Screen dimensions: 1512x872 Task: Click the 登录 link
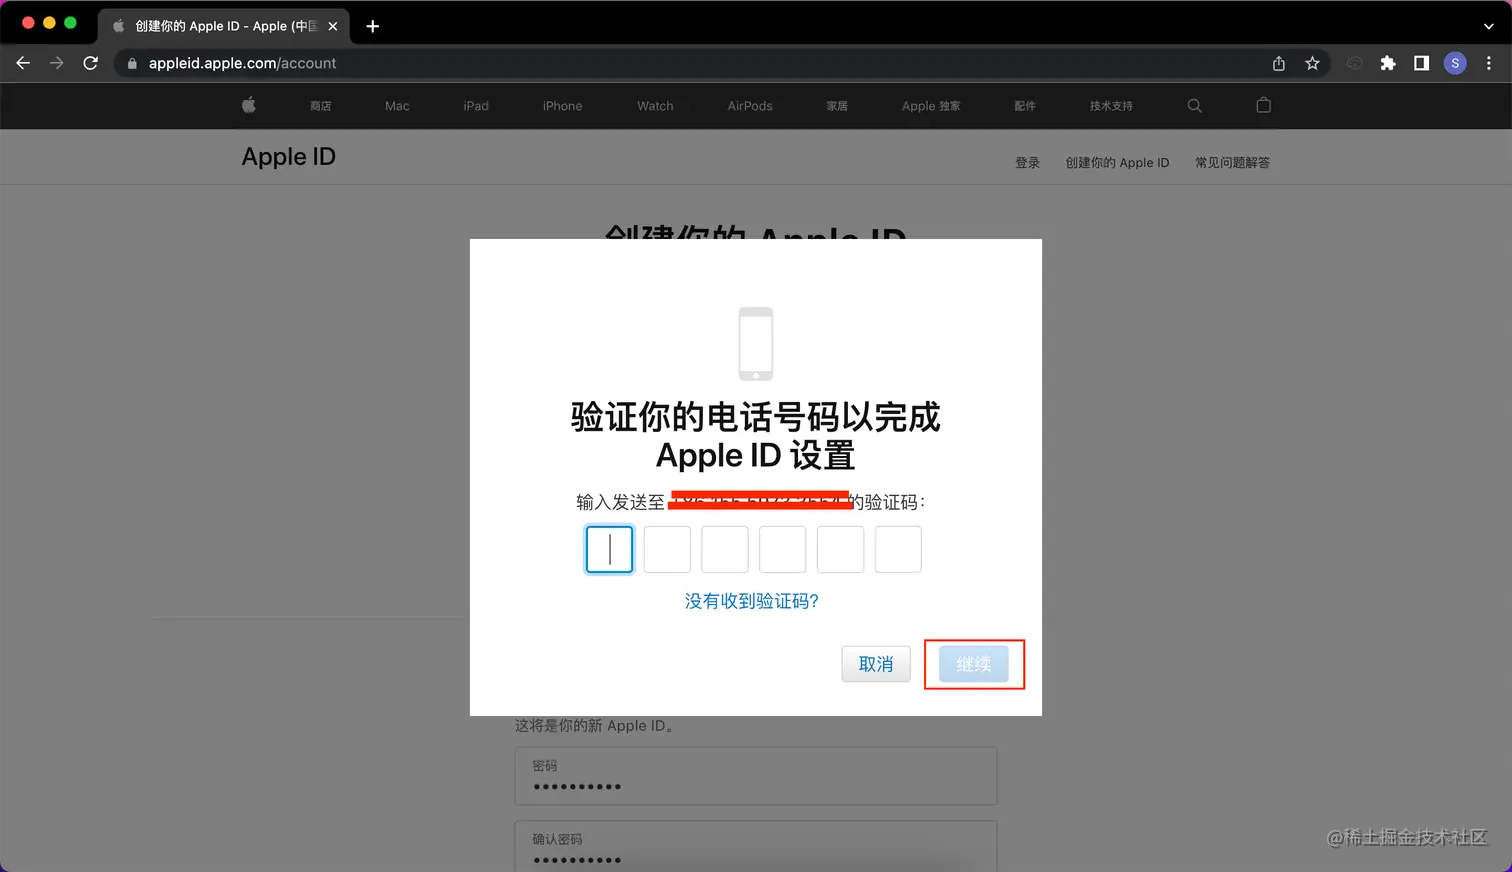point(1028,163)
